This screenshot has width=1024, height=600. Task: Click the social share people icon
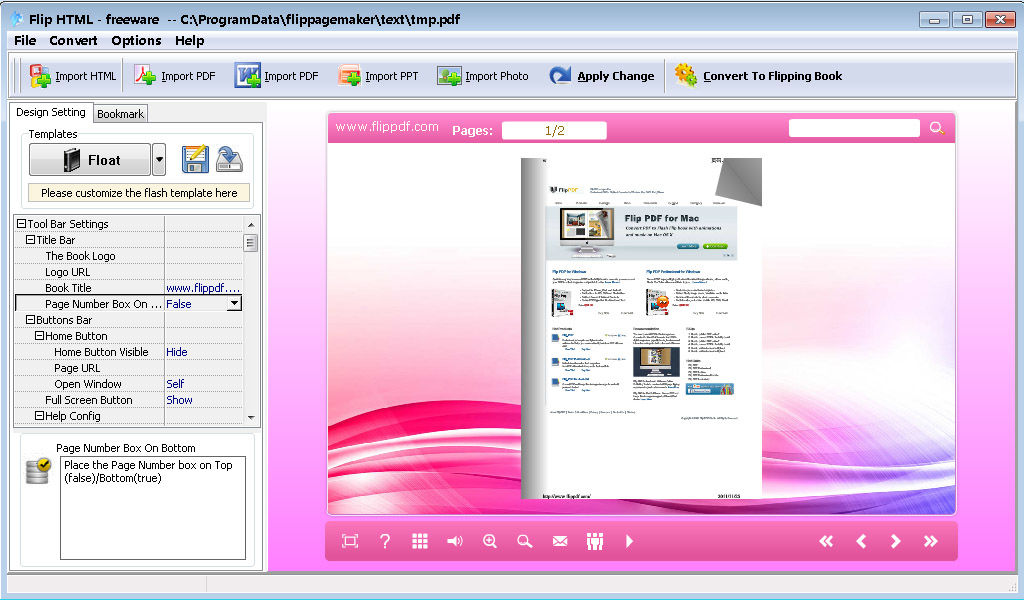pyautogui.click(x=594, y=541)
